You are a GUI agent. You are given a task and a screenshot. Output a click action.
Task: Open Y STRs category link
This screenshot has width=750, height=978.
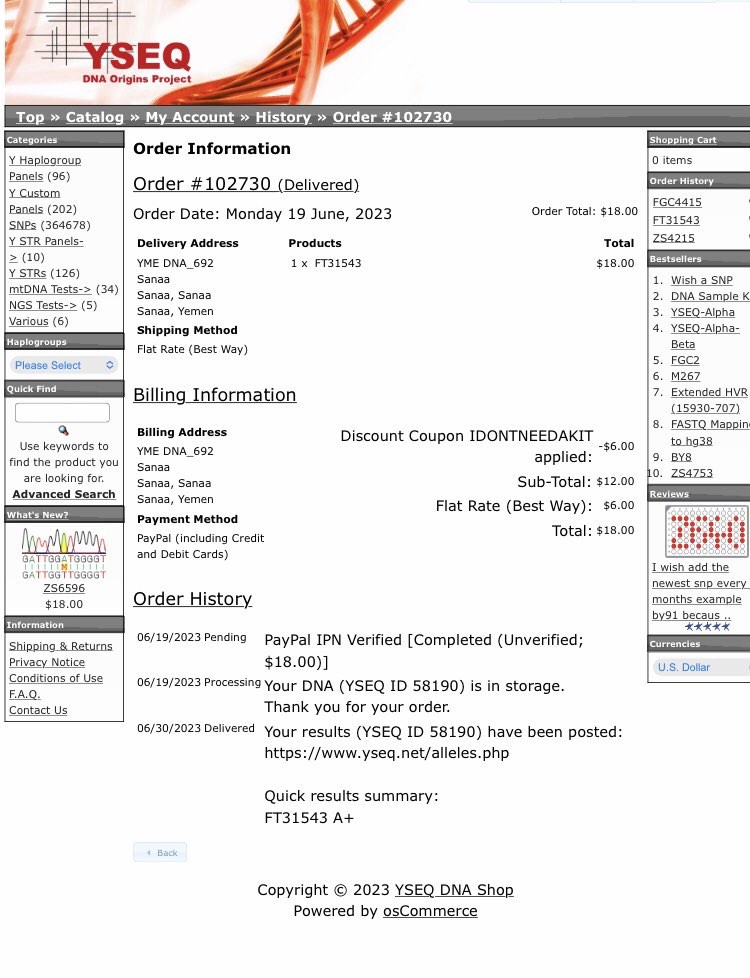tap(27, 273)
